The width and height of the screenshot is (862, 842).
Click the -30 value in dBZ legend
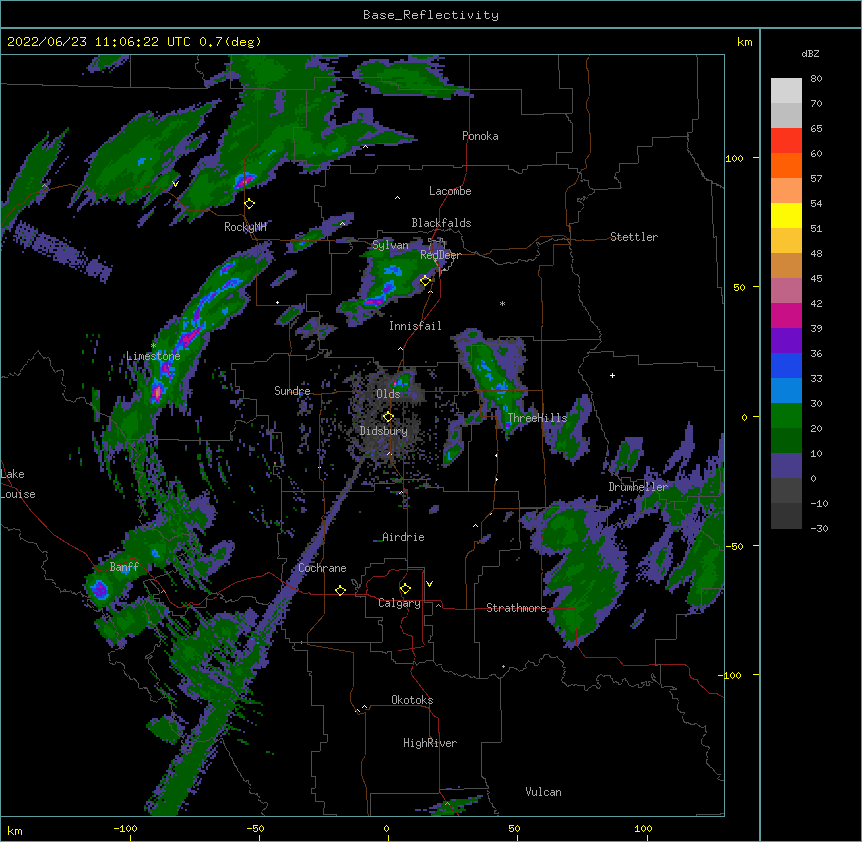pos(819,528)
